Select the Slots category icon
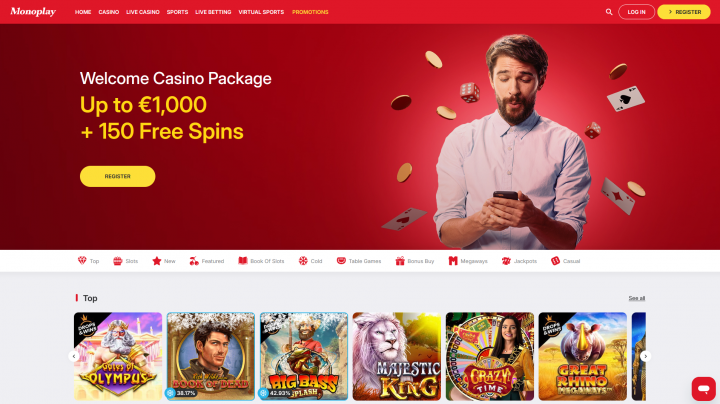The image size is (720, 404). [118, 261]
